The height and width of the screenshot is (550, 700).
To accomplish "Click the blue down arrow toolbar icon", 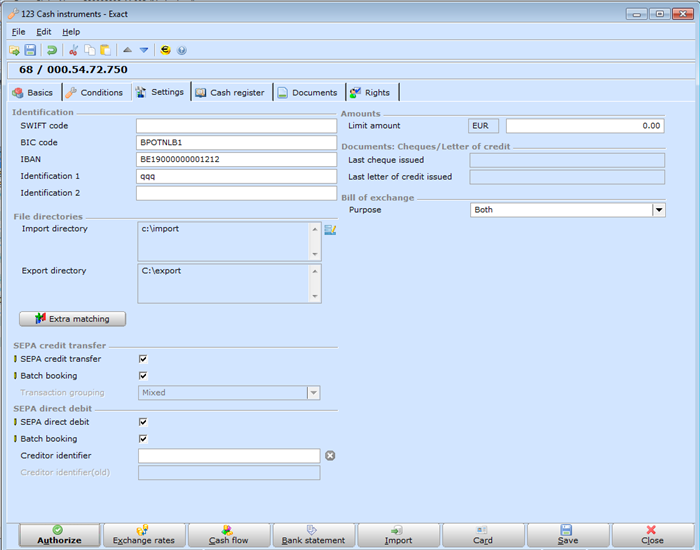I will point(144,50).
